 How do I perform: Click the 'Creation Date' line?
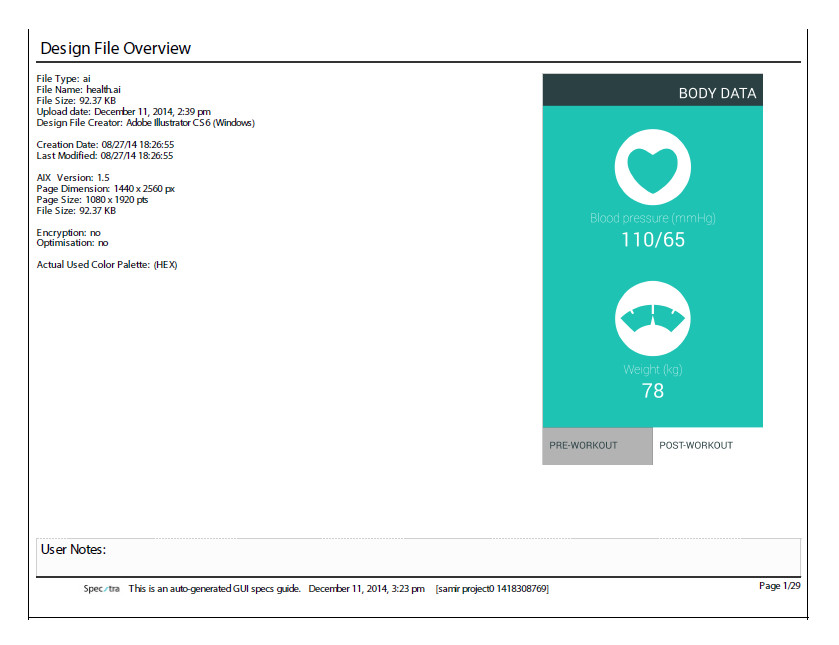point(105,145)
